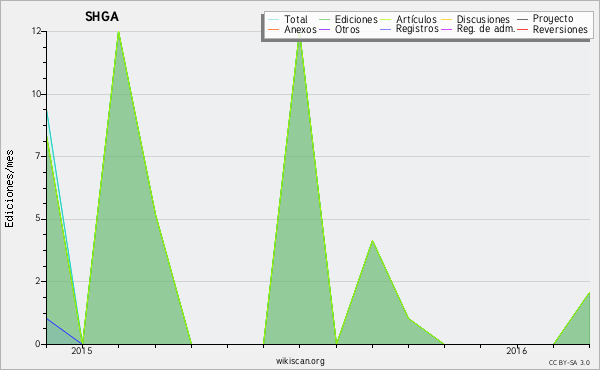Click the SHGA chart title
The image size is (600, 370).
tap(102, 16)
